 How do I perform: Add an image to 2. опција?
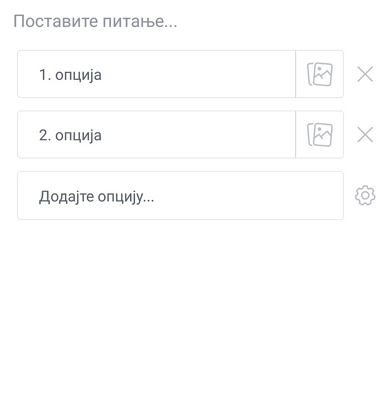click(x=319, y=135)
